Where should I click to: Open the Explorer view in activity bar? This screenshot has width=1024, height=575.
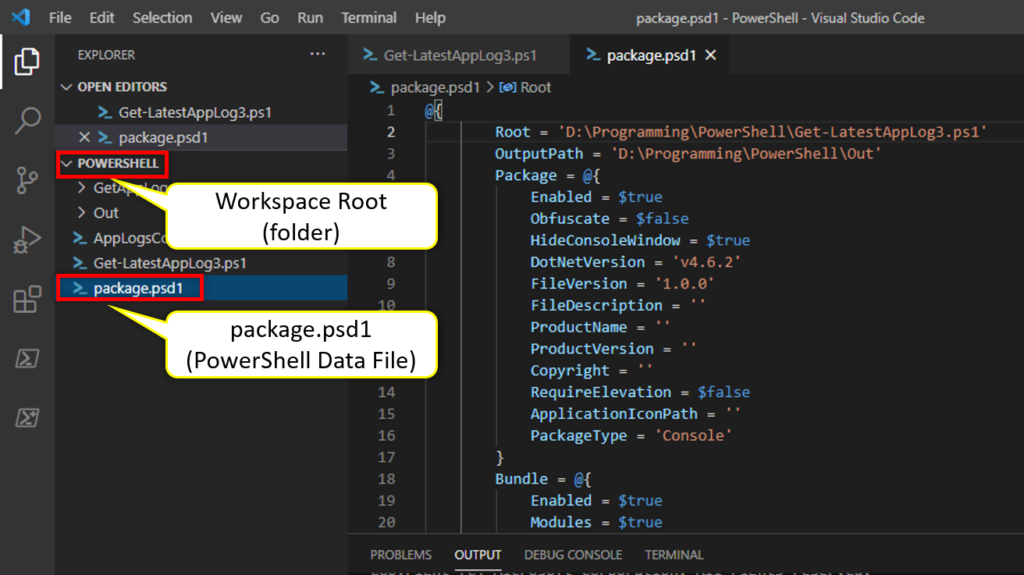coord(27,63)
